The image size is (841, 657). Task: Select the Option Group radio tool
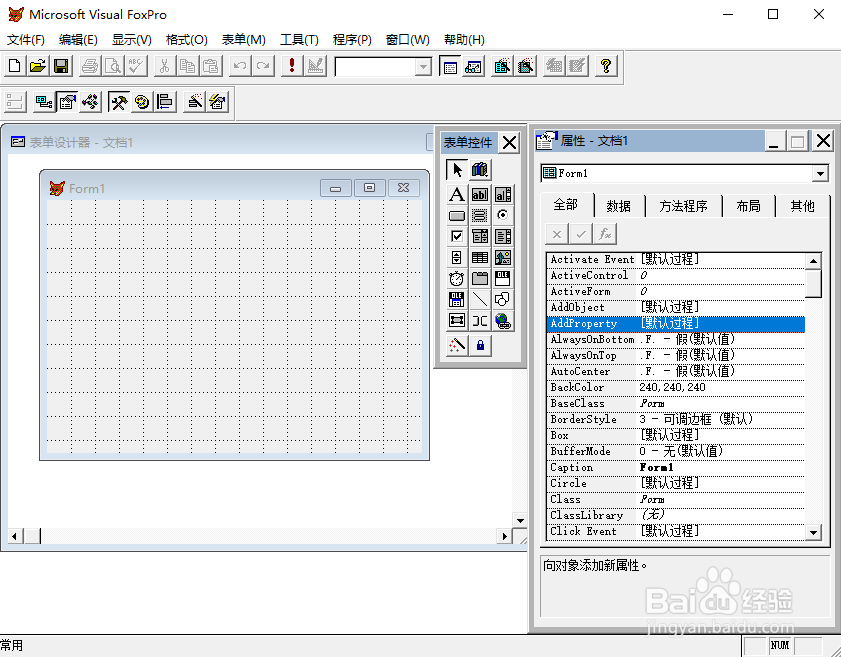coord(503,215)
